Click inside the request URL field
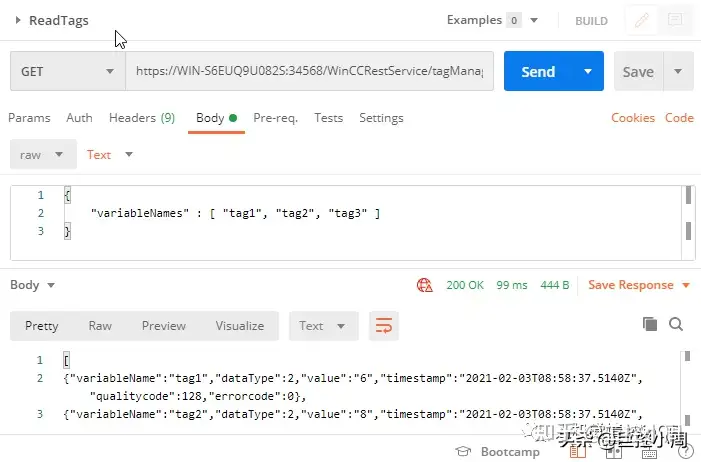 (x=309, y=72)
